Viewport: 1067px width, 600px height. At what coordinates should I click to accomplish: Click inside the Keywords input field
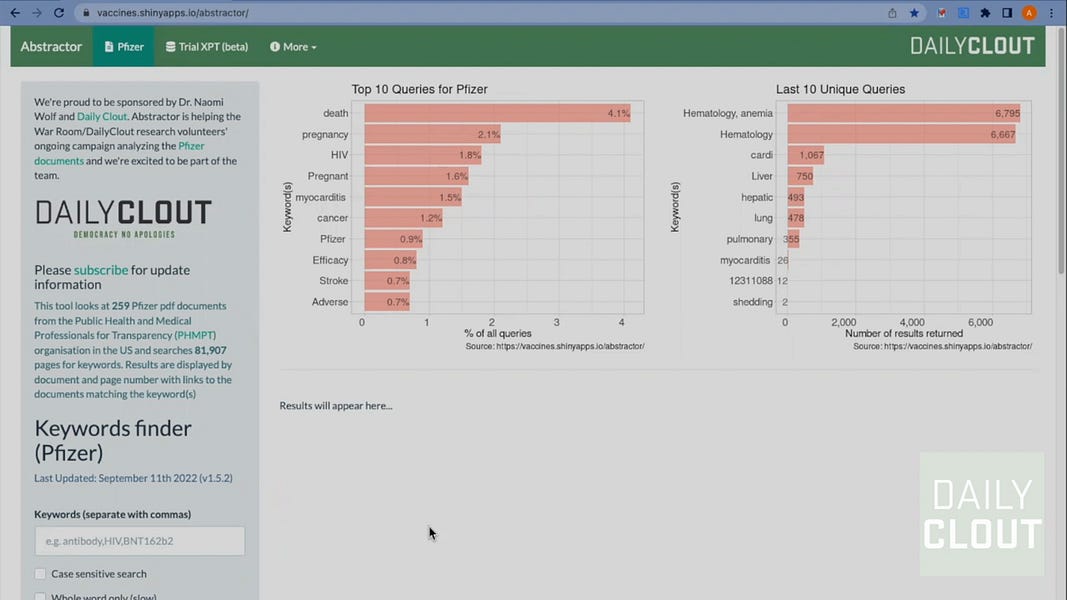click(139, 540)
